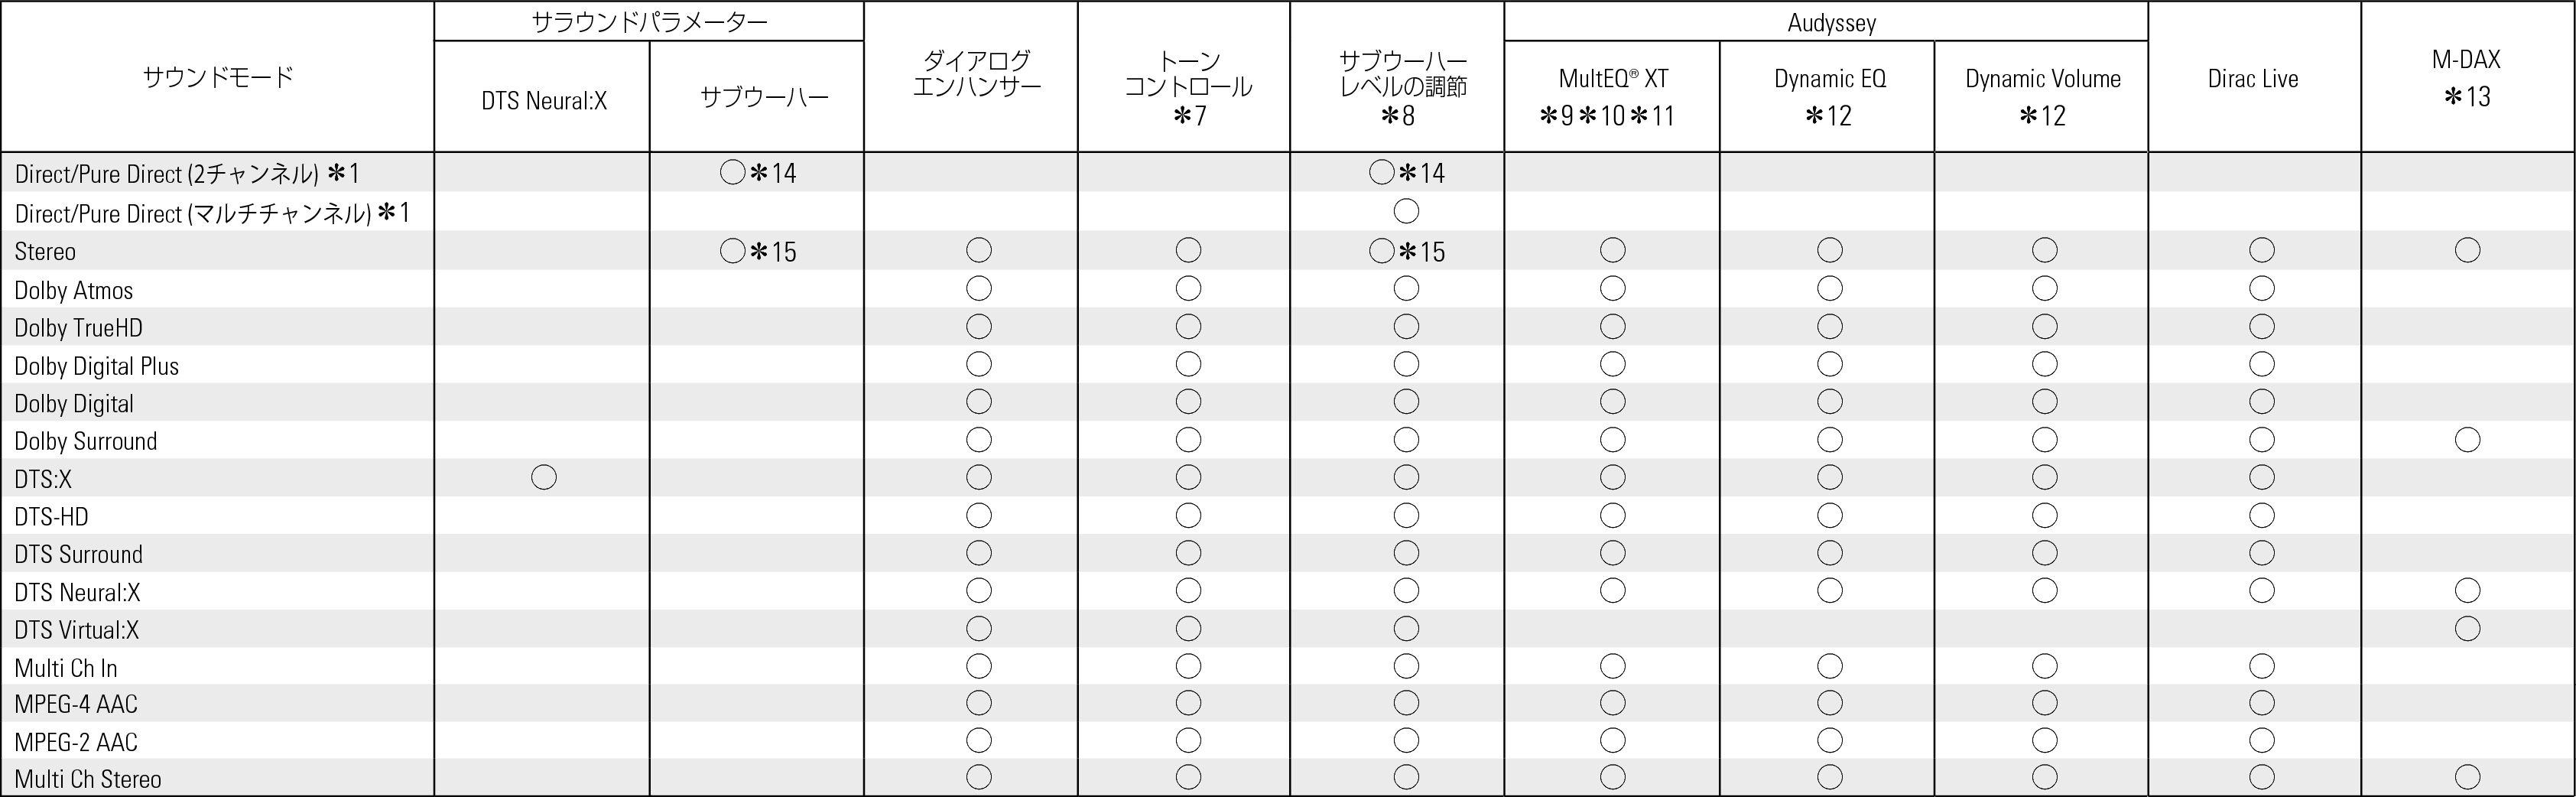The height and width of the screenshot is (797, 2576).
Task: Click the ダイアログエンハンサー circle for Dolby Digital Plus
Action: [979, 364]
